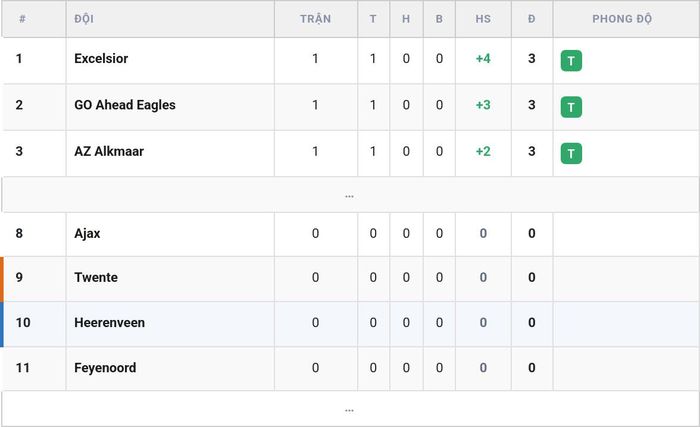Open the Feyenoord team link
This screenshot has height=427, width=700.
point(105,368)
